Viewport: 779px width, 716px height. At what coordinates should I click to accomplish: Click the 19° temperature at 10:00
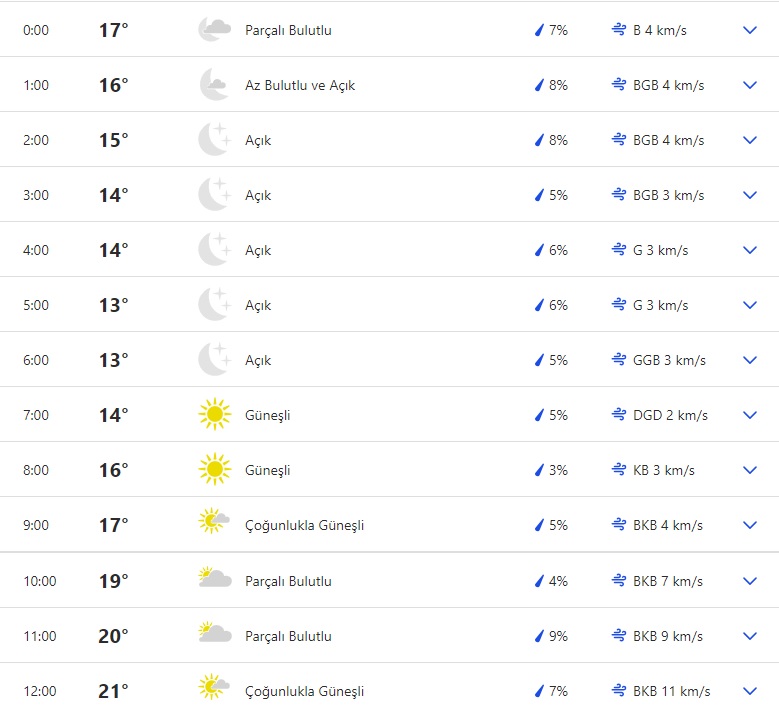[113, 581]
